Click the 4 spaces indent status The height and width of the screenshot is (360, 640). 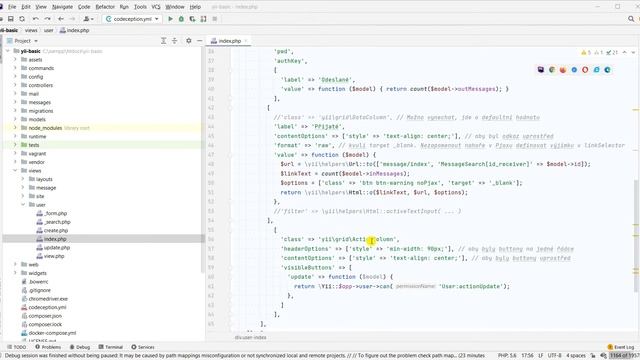pyautogui.click(x=576, y=356)
